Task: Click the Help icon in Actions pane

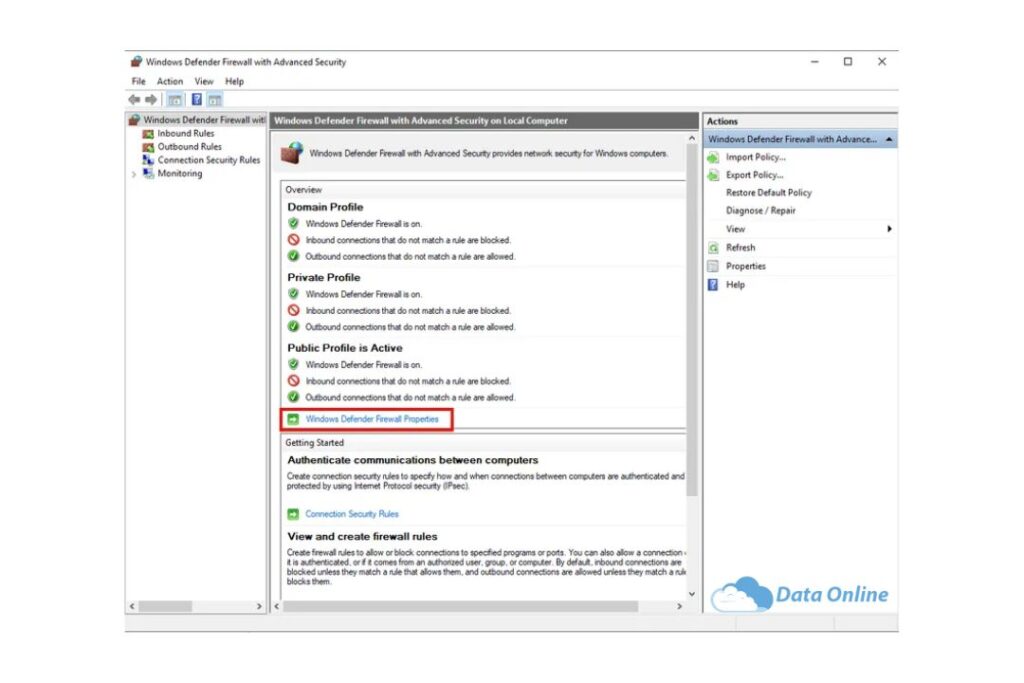Action: coord(713,285)
